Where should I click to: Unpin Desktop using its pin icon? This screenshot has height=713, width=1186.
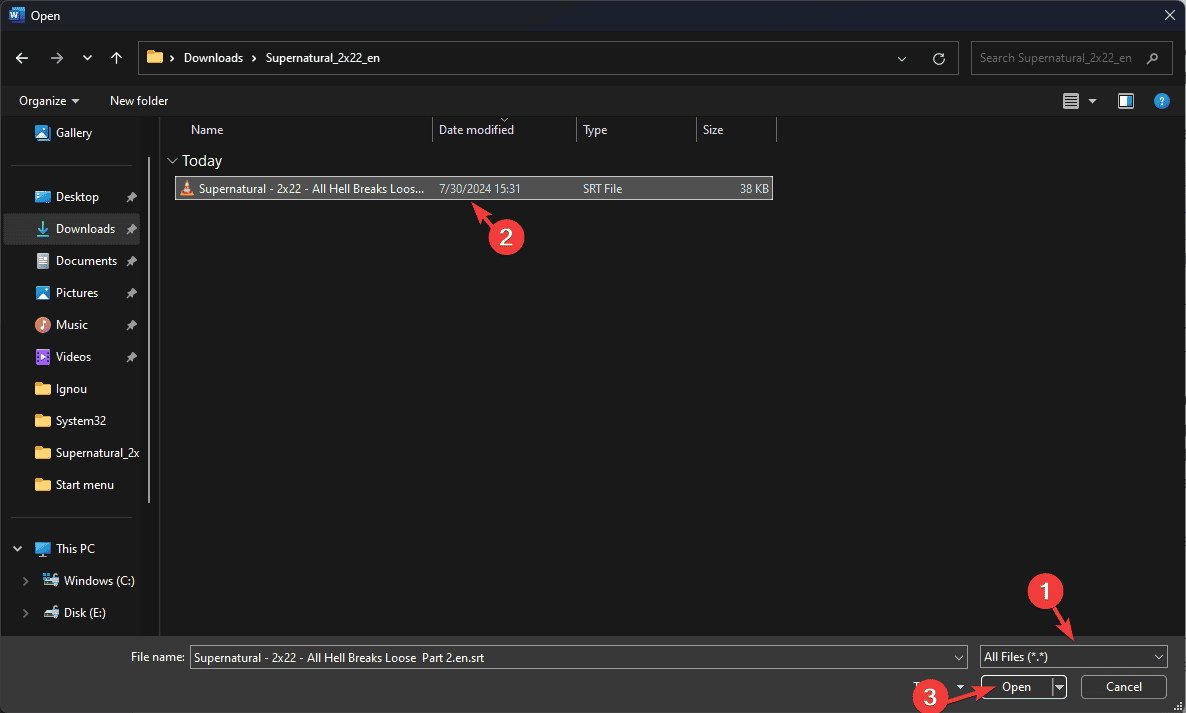pyautogui.click(x=132, y=197)
